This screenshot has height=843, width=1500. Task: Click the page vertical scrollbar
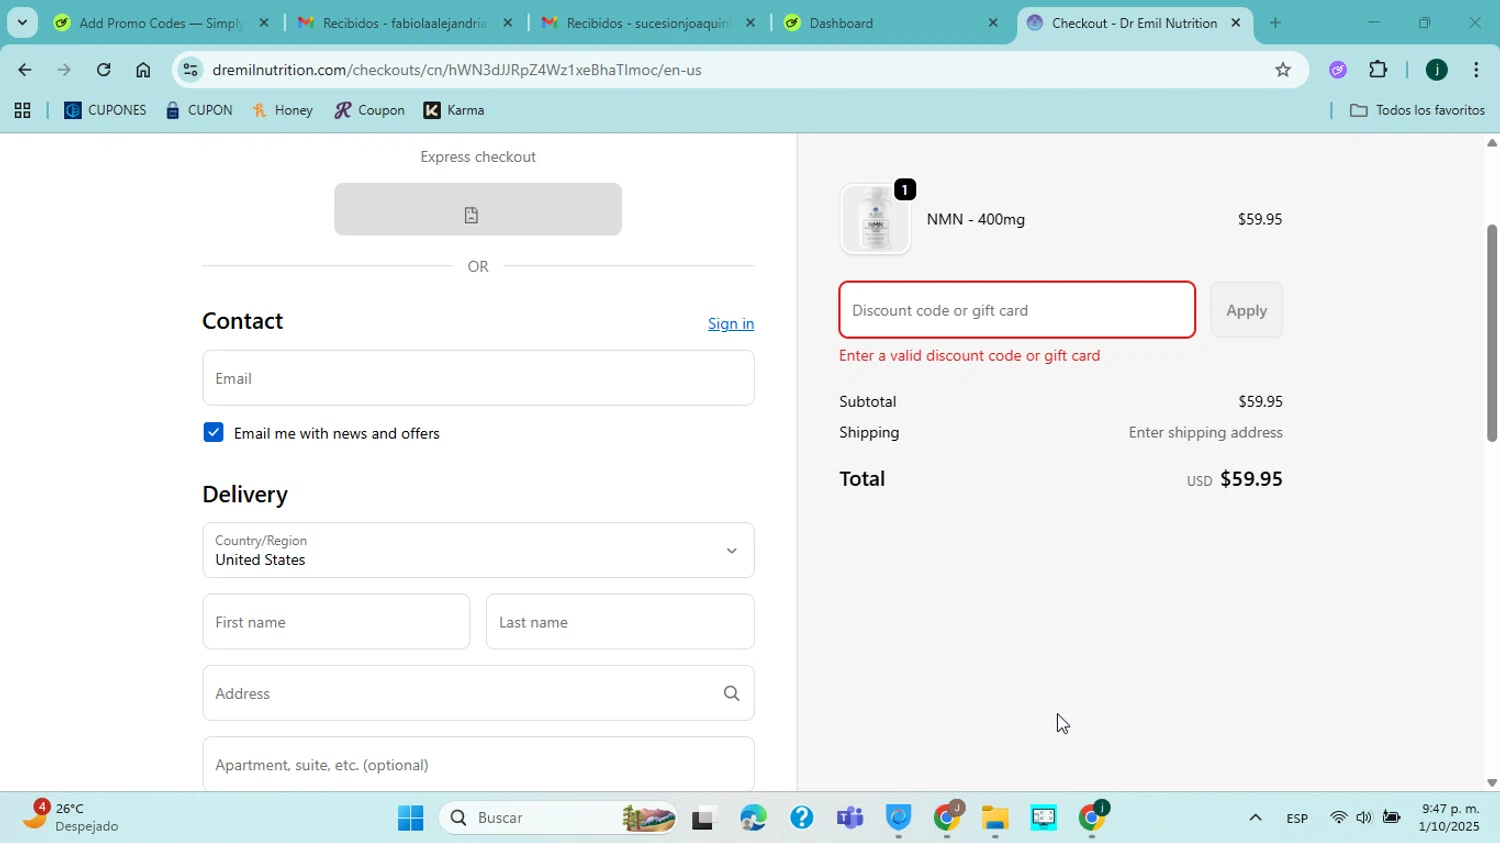pyautogui.click(x=1492, y=333)
